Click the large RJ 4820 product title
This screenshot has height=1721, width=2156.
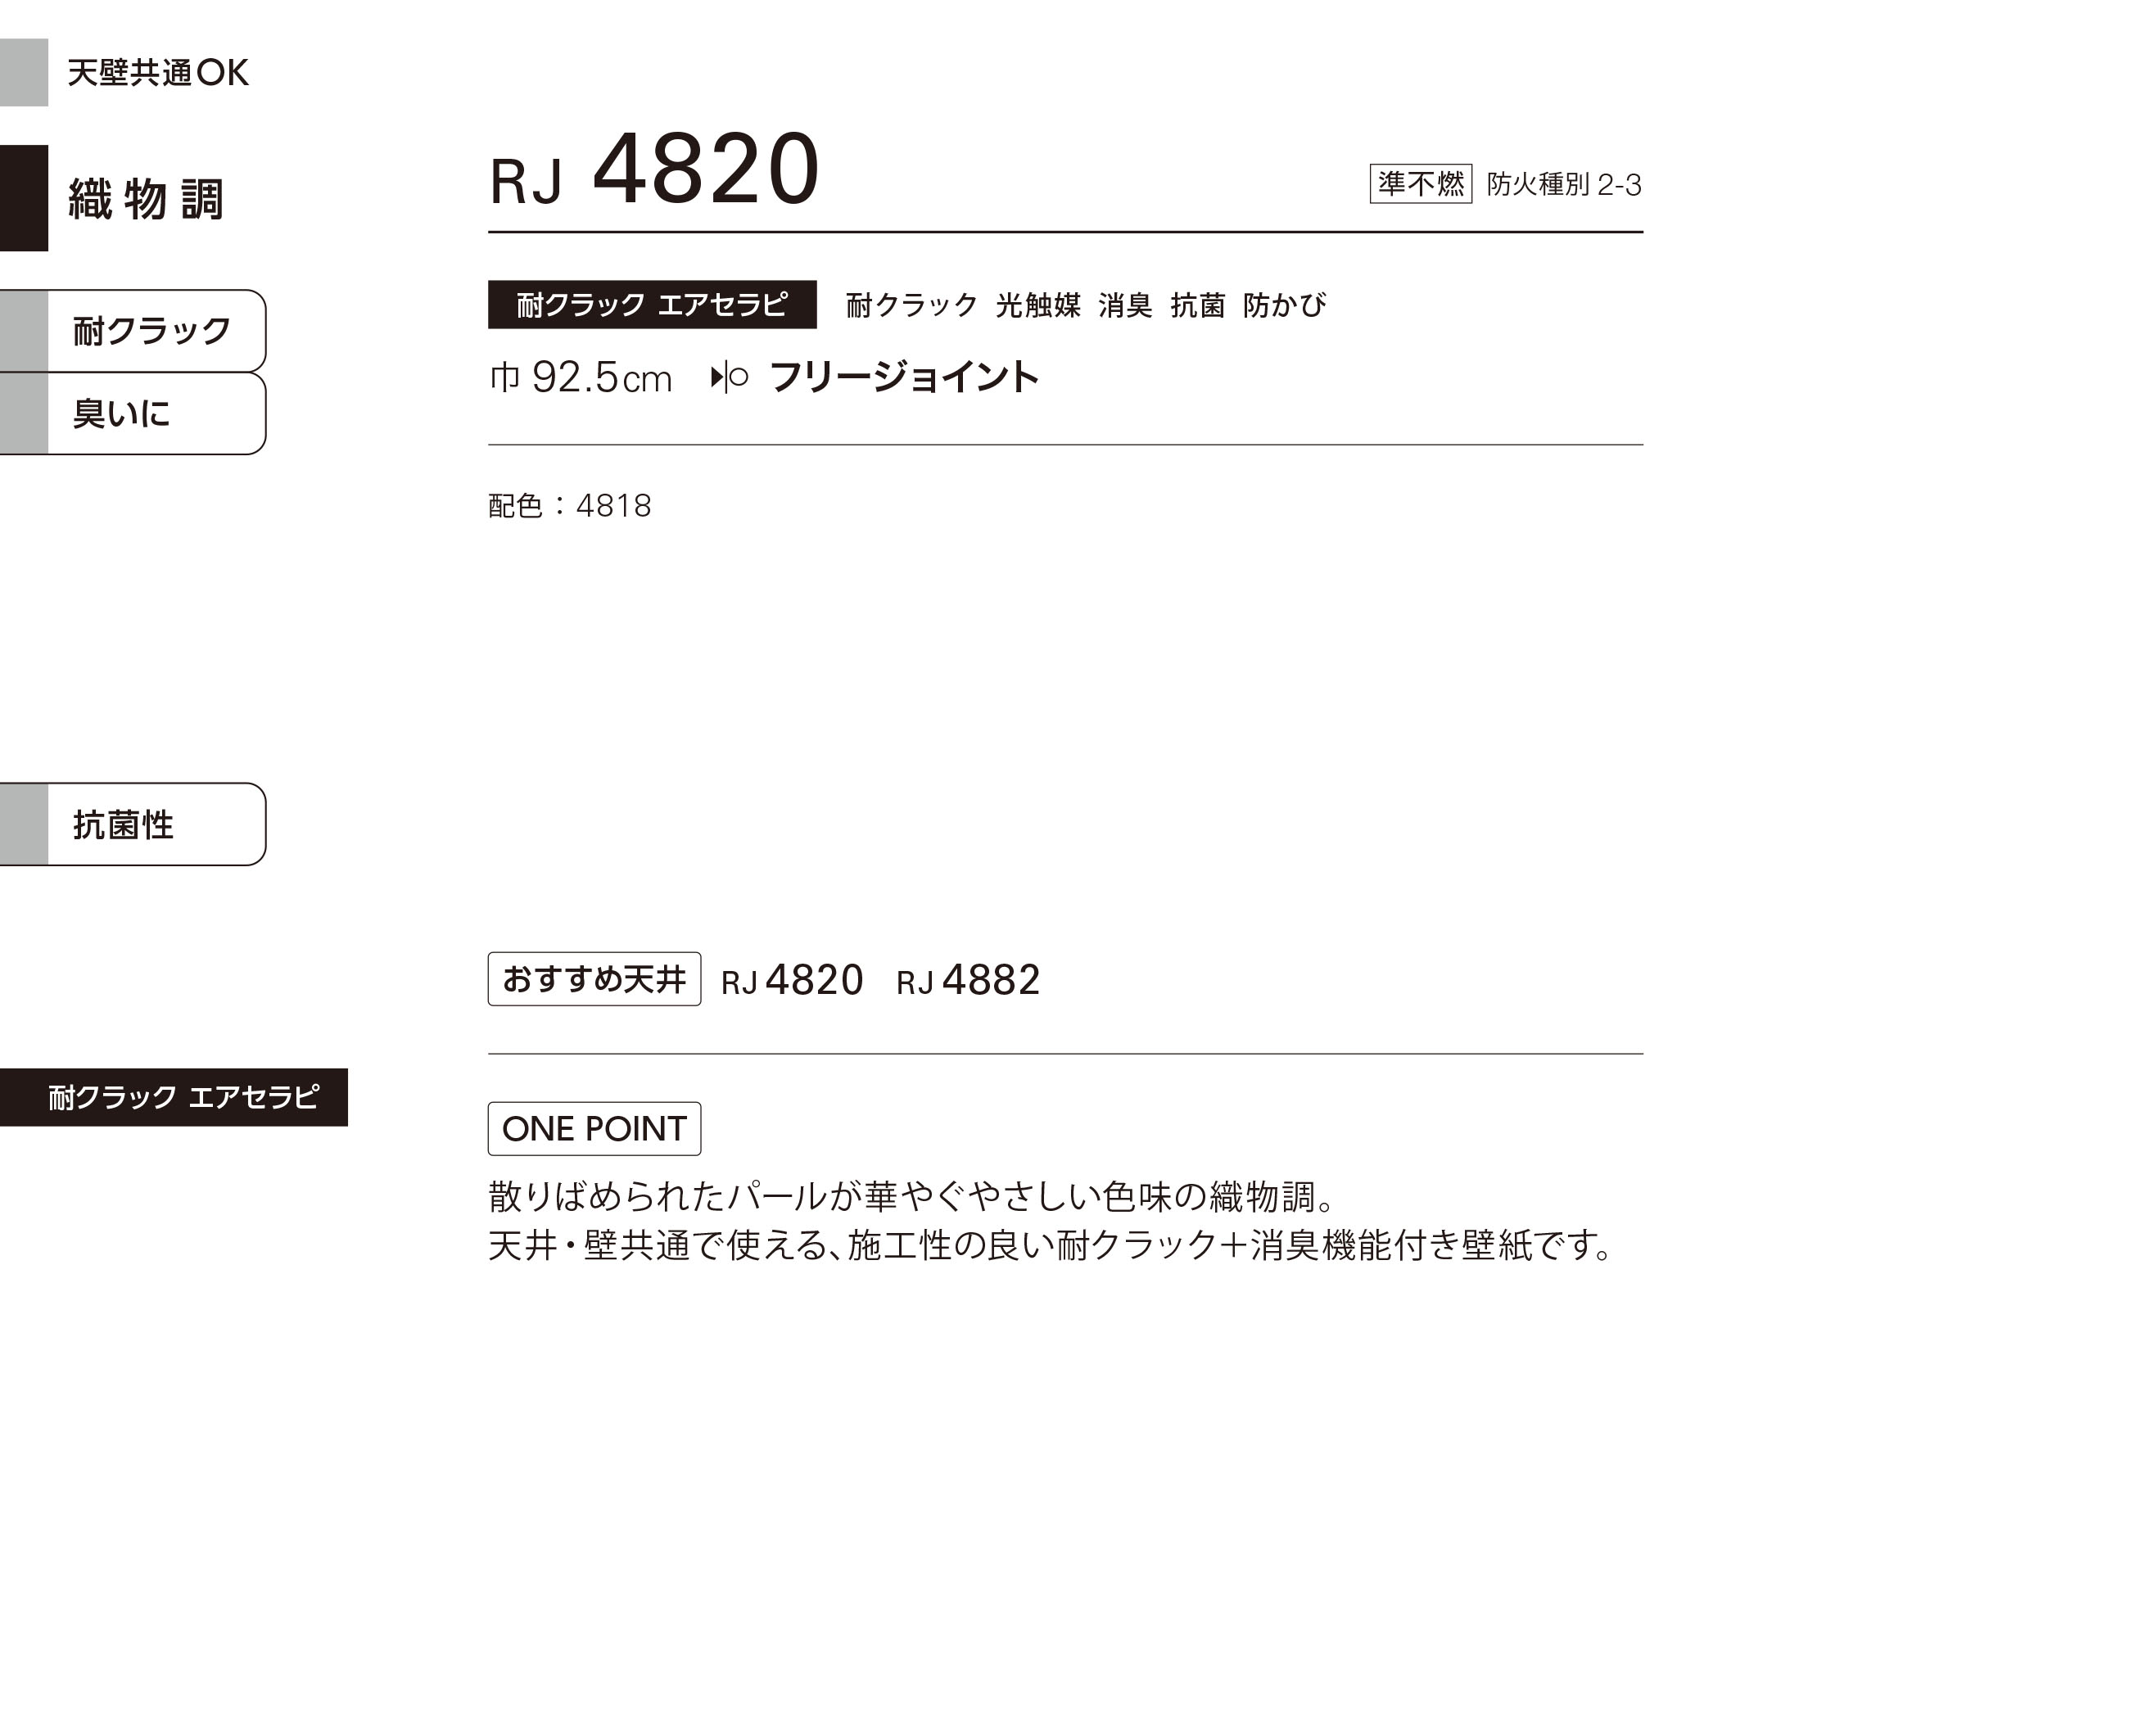pyautogui.click(x=654, y=169)
